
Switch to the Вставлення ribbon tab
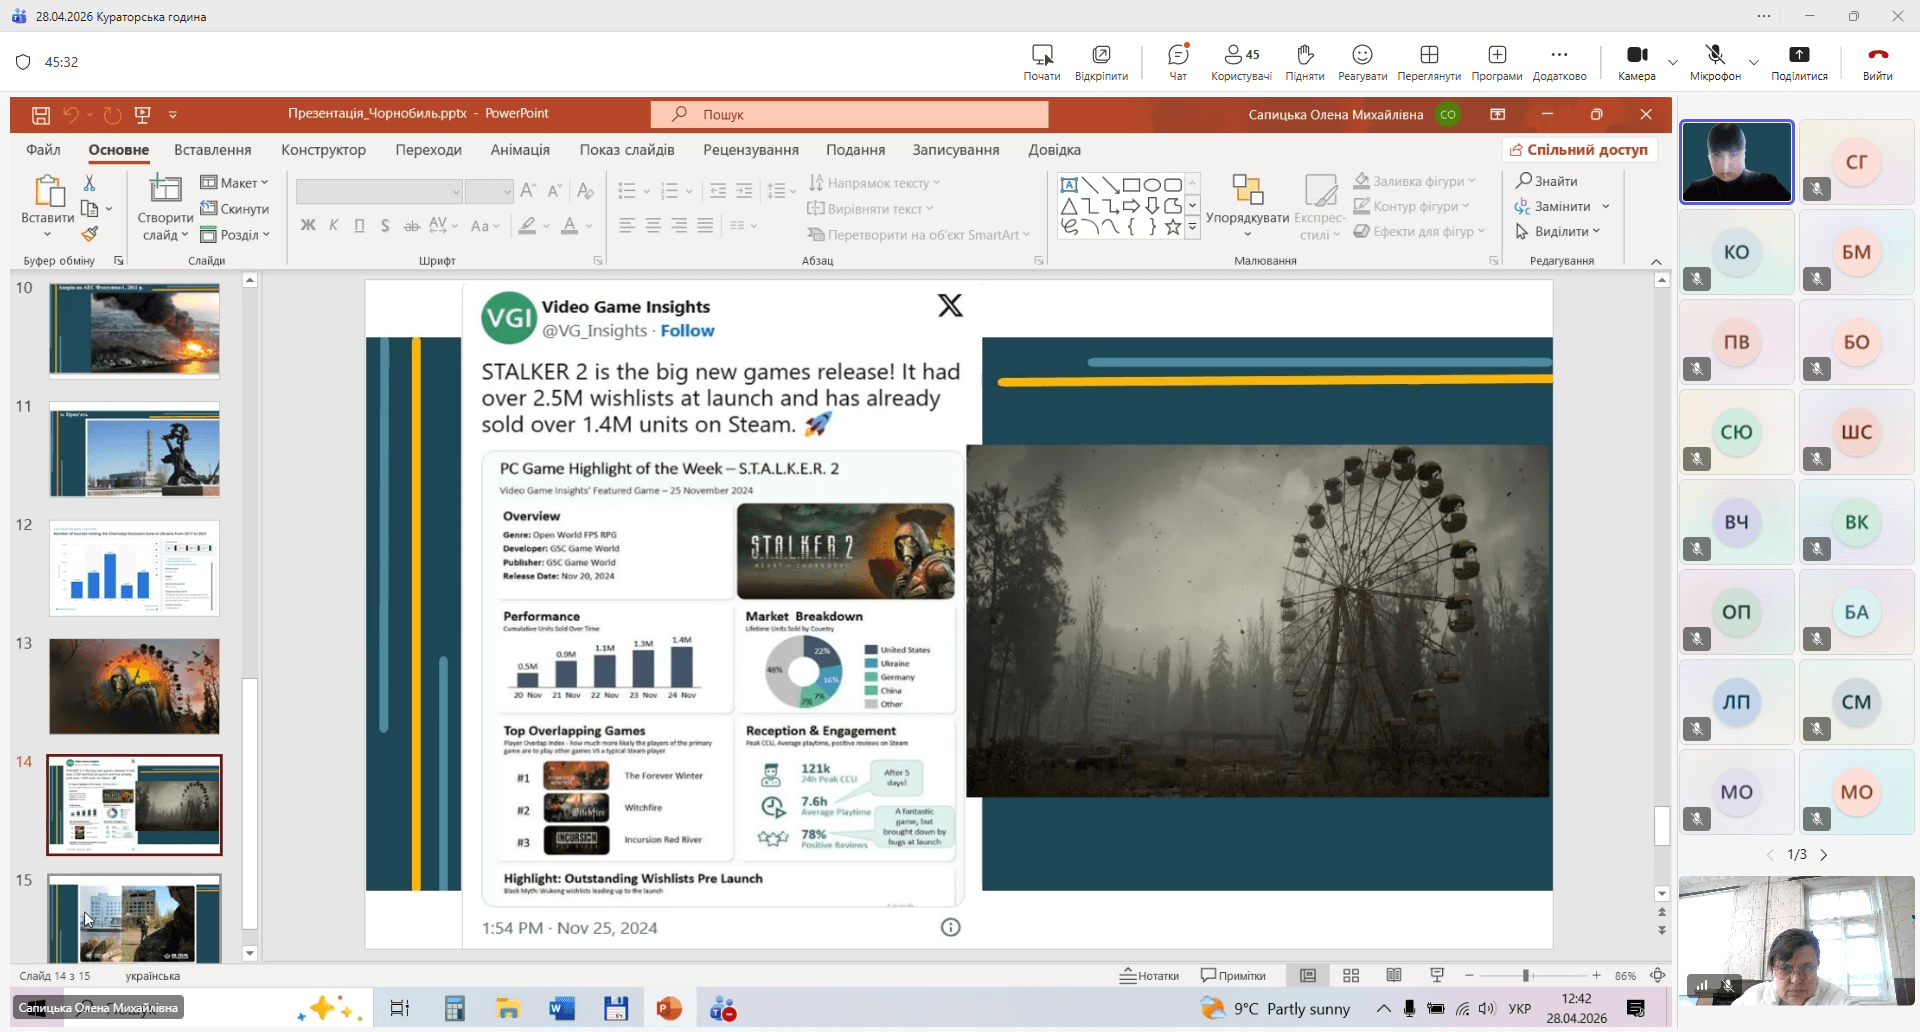212,150
